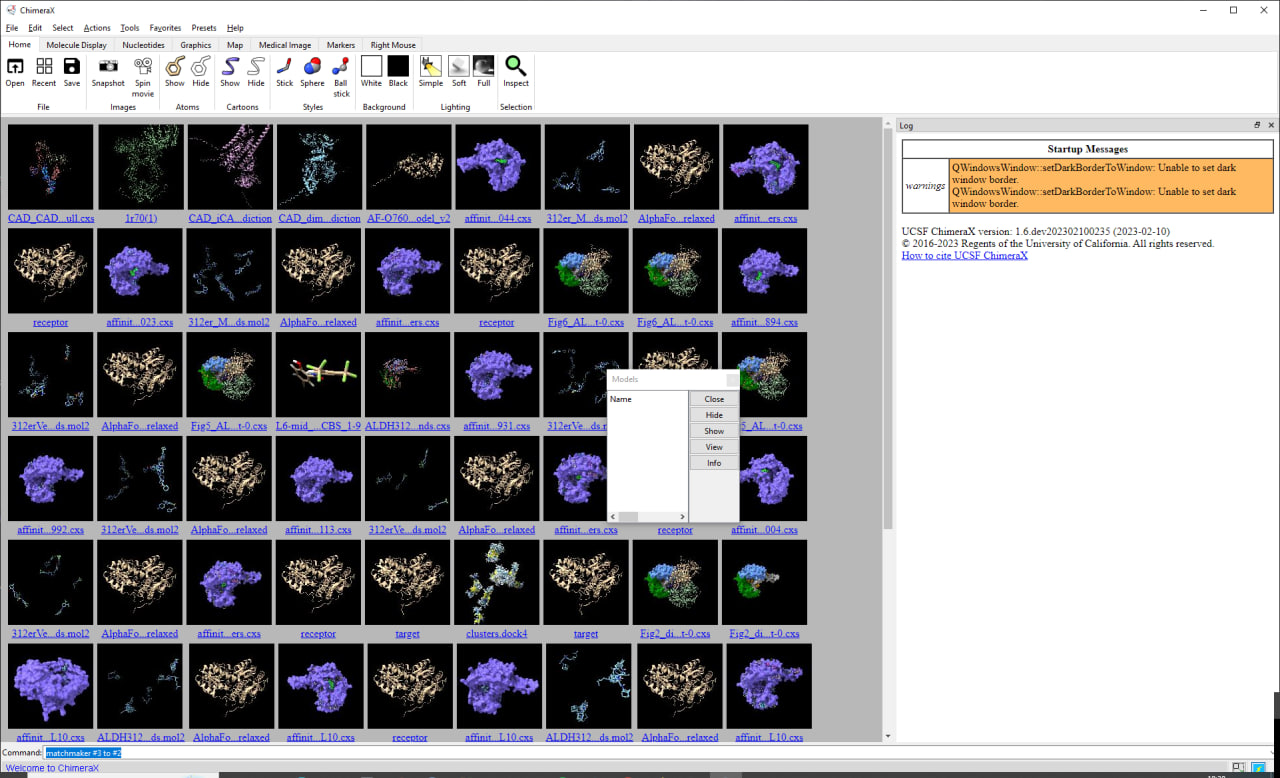This screenshot has width=1280, height=778.
Task: Undock the Log panel with float button
Action: pos(1257,125)
